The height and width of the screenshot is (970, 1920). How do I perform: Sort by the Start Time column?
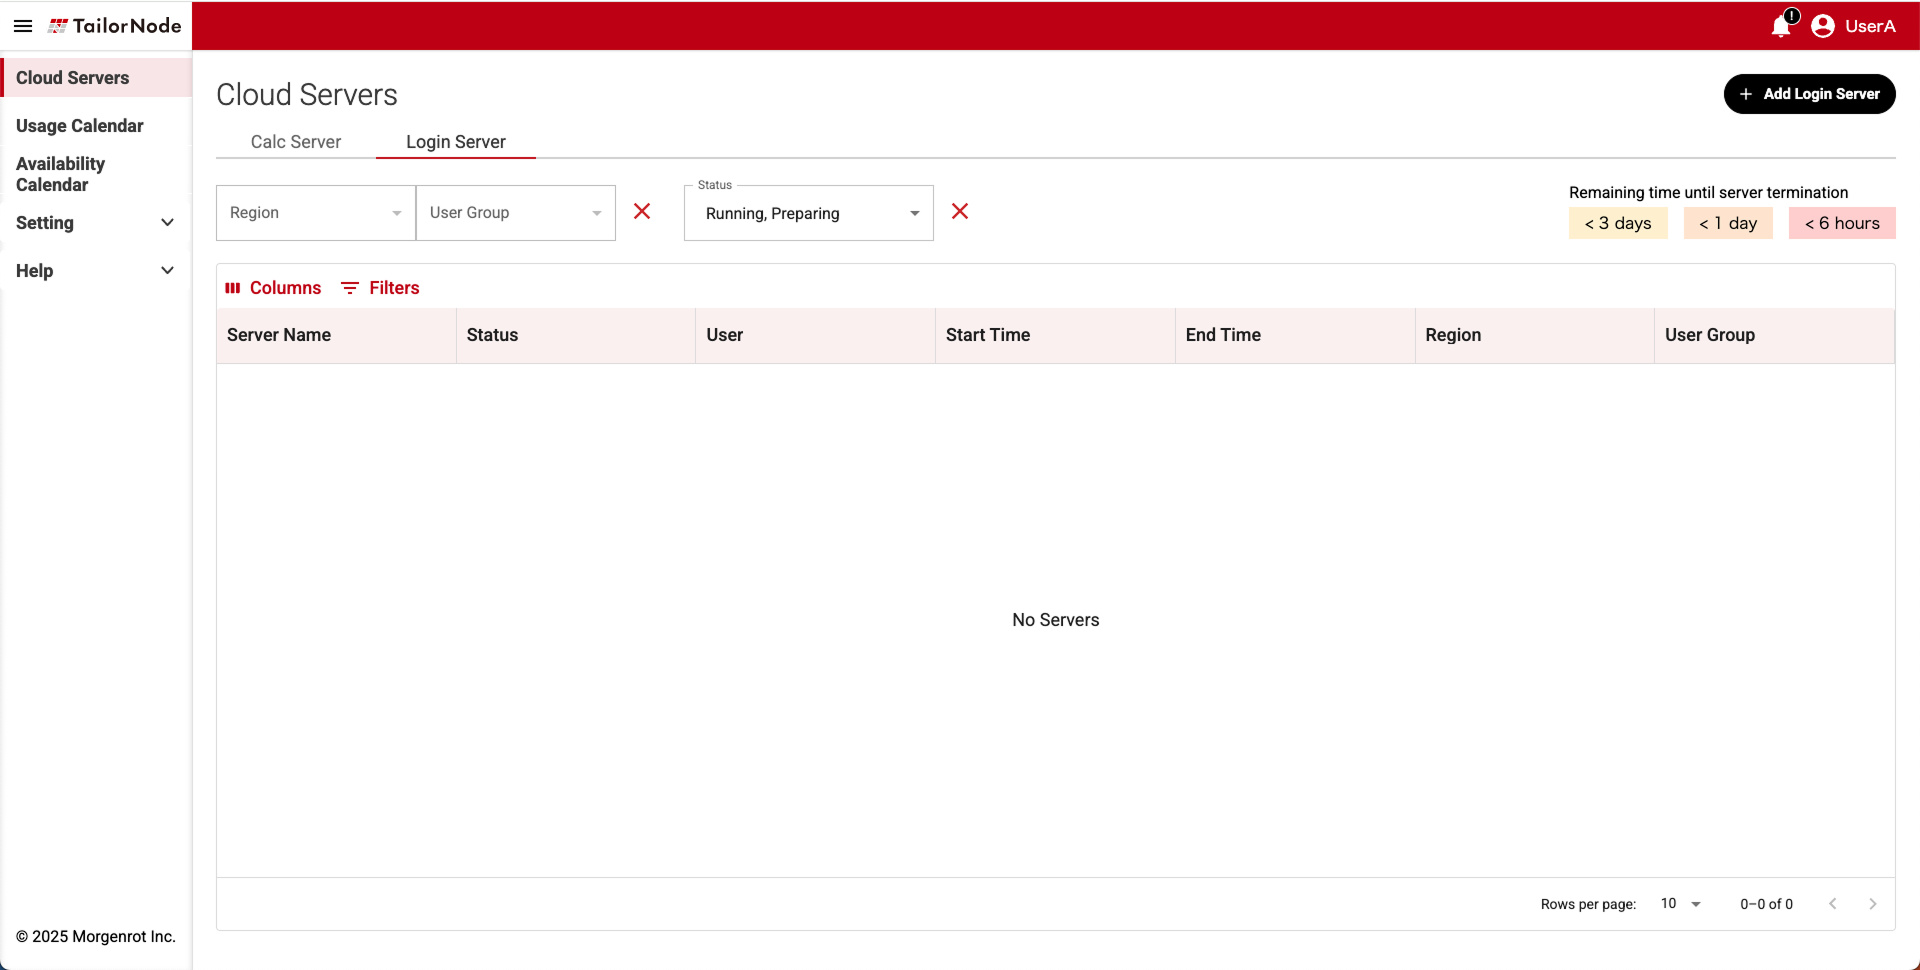click(x=1055, y=335)
